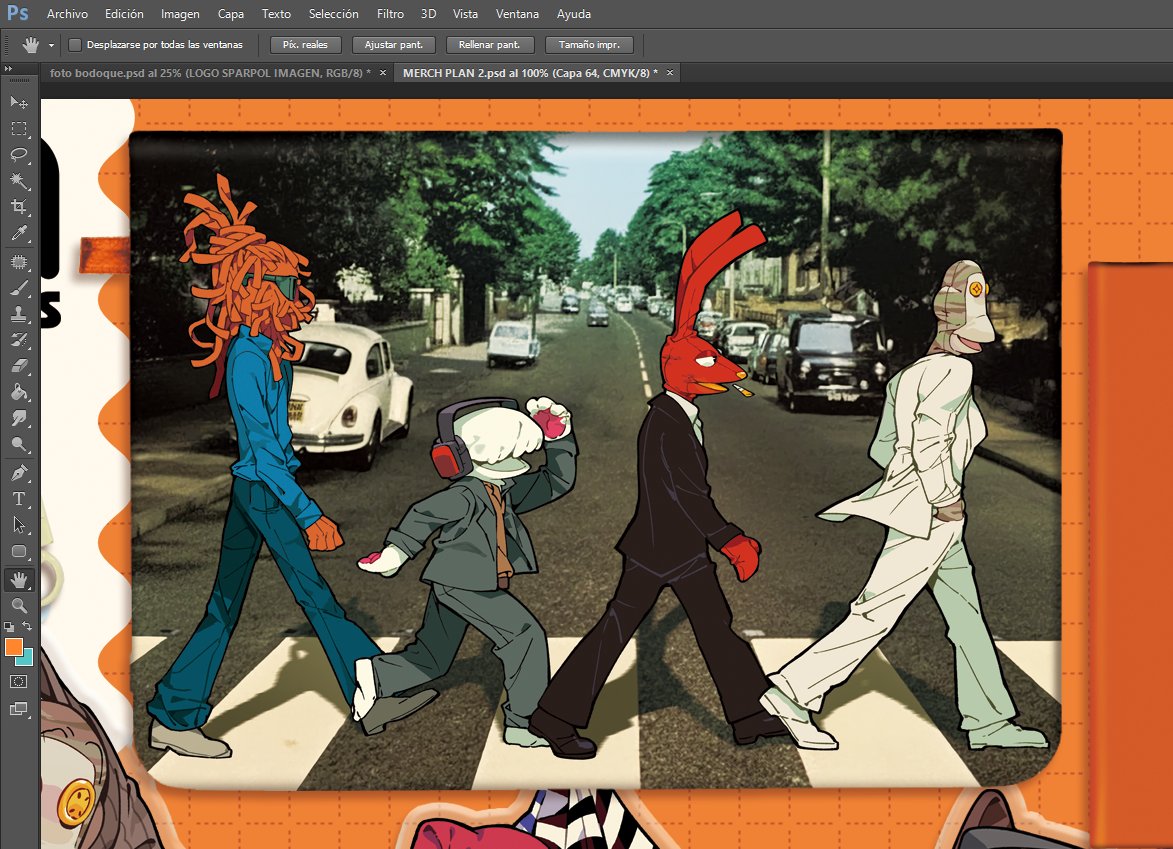Switch to MERCH PLAN 2.psd tab
Screen dimensions: 1173x849
[530, 73]
